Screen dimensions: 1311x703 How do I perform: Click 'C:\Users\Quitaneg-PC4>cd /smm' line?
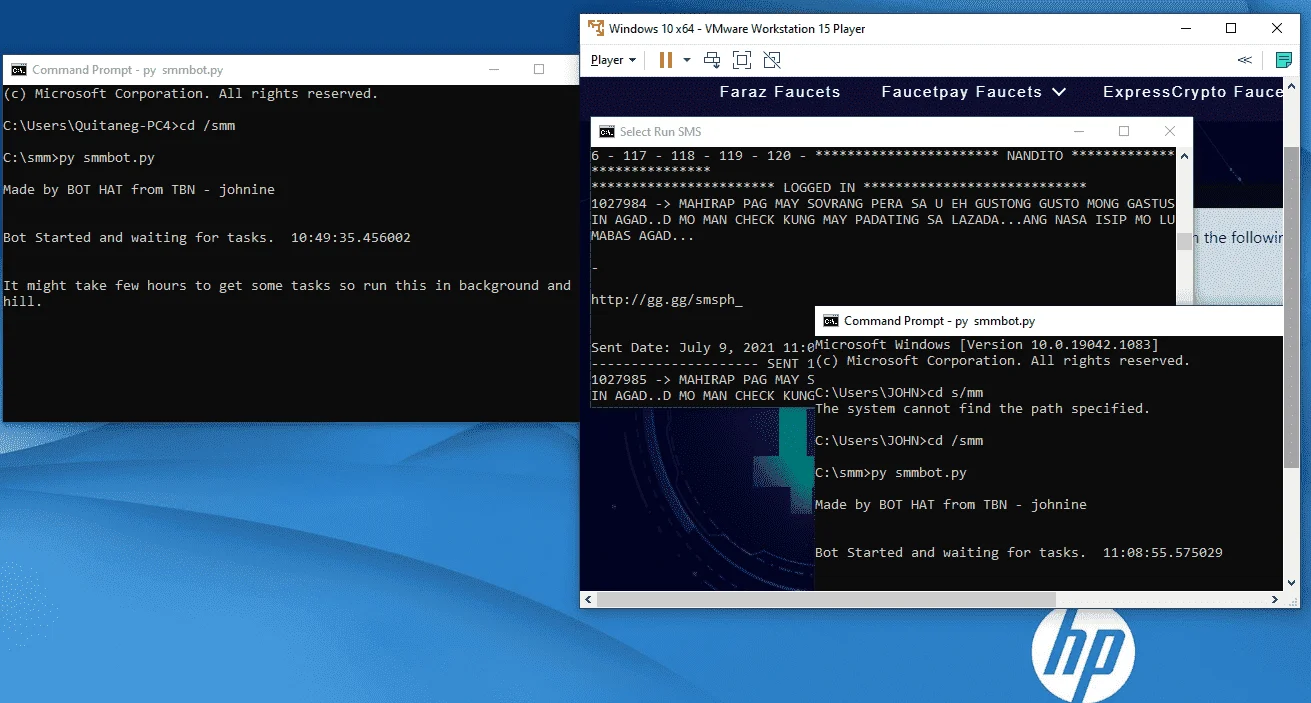coord(119,126)
